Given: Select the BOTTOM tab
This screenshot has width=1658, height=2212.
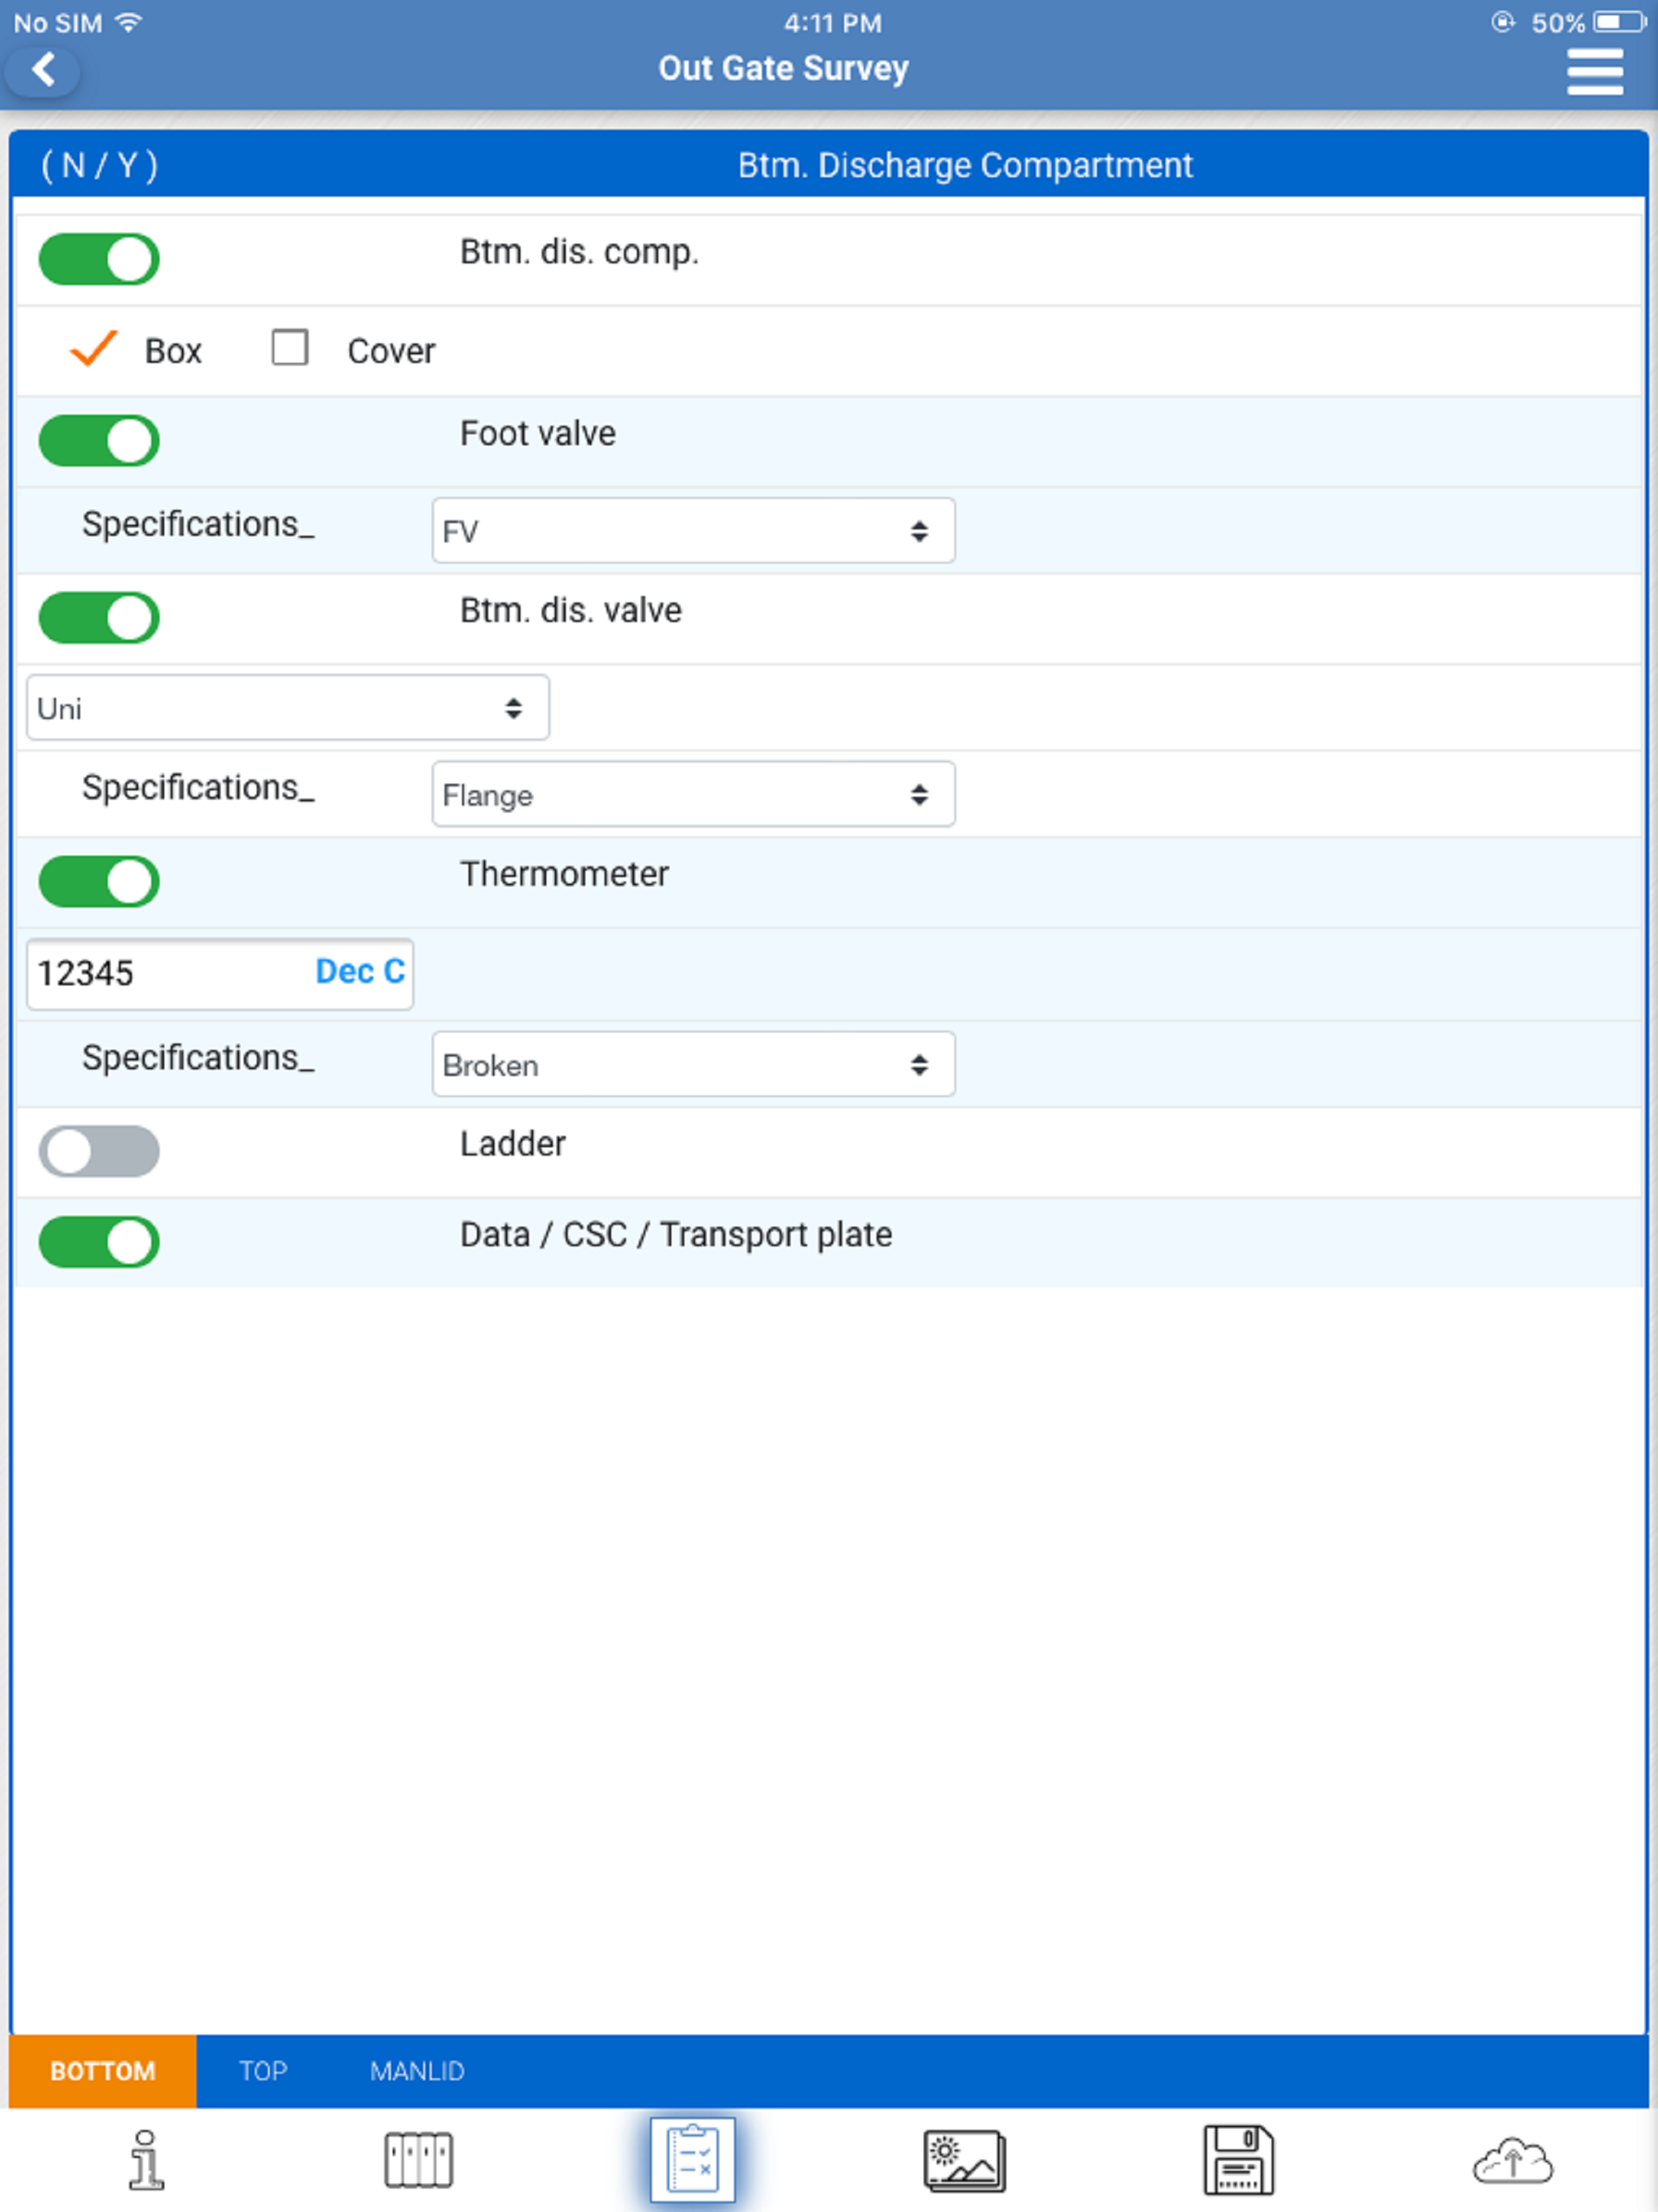Looking at the screenshot, I should pyautogui.click(x=103, y=2071).
